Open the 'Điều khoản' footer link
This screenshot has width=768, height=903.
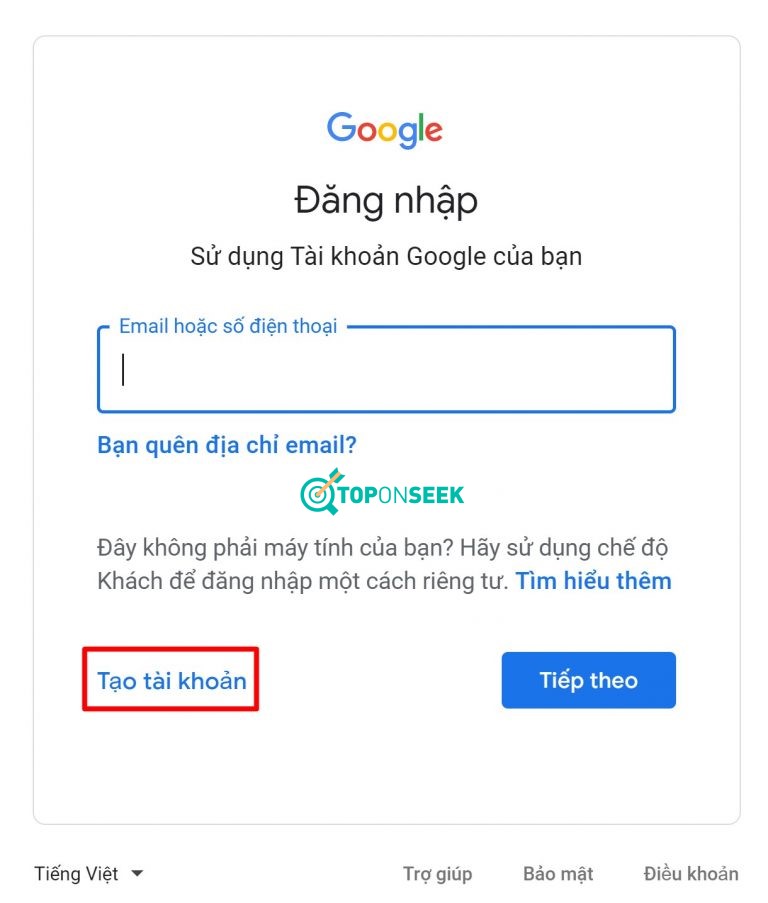coord(691,874)
